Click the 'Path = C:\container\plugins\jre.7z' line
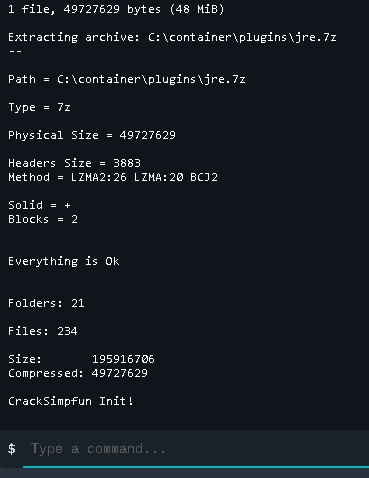Screen dimensions: 369x478 pyautogui.click(x=127, y=79)
